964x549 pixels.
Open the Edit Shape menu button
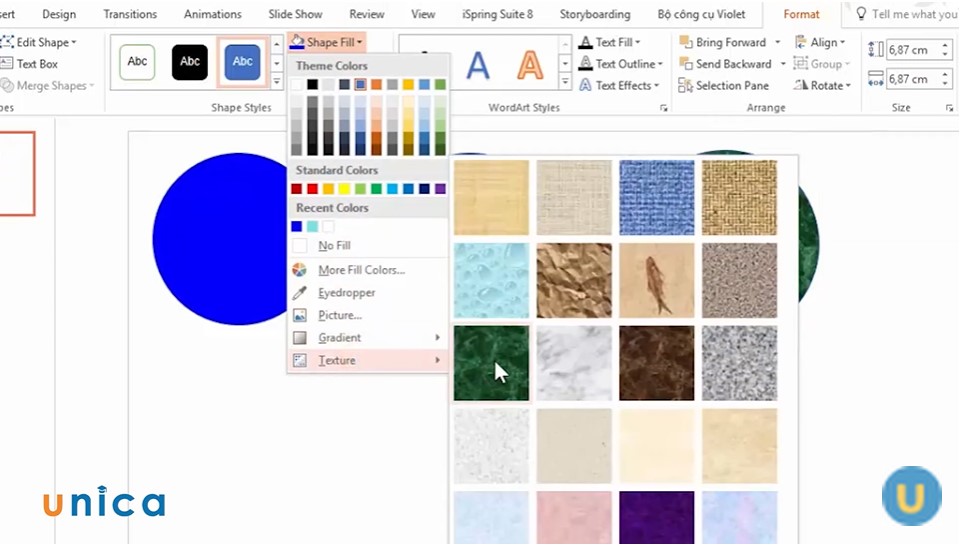42,43
